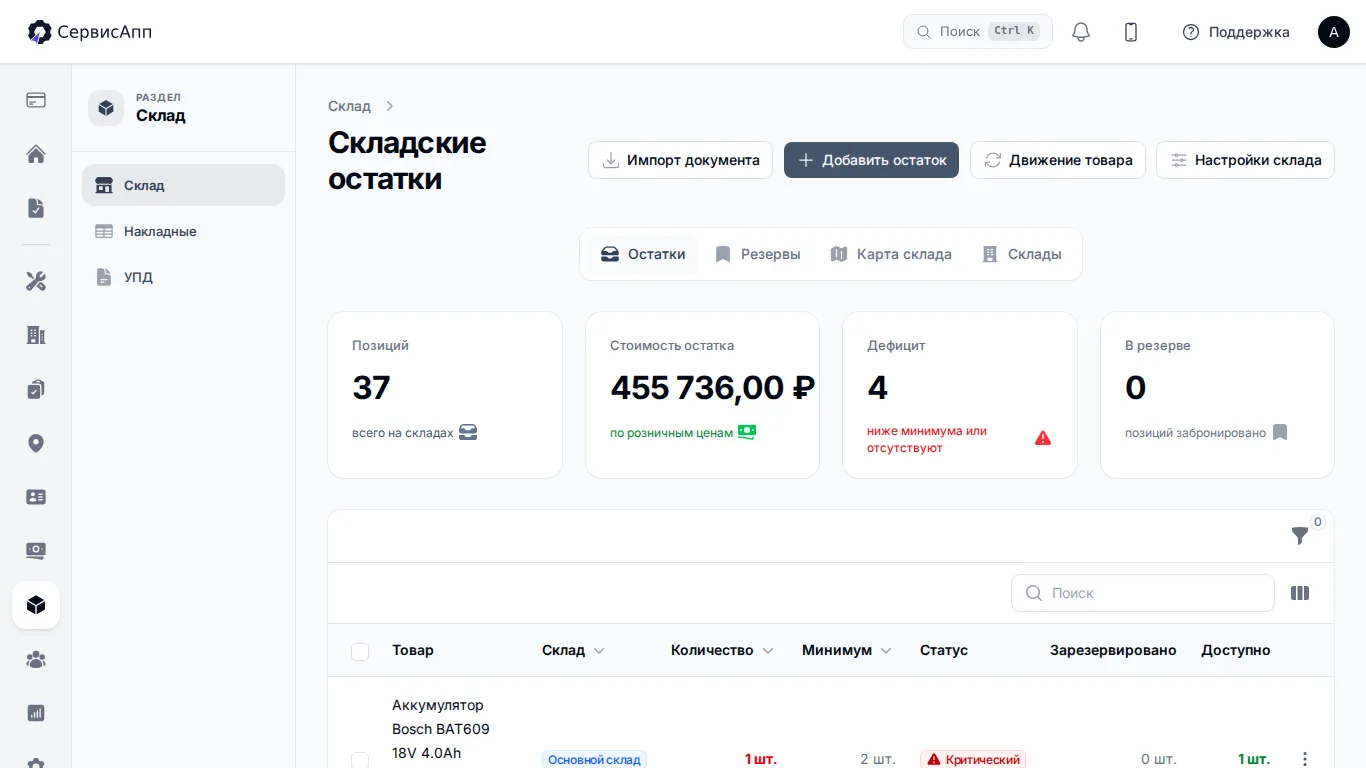Click the filter funnel icon

coord(1300,536)
